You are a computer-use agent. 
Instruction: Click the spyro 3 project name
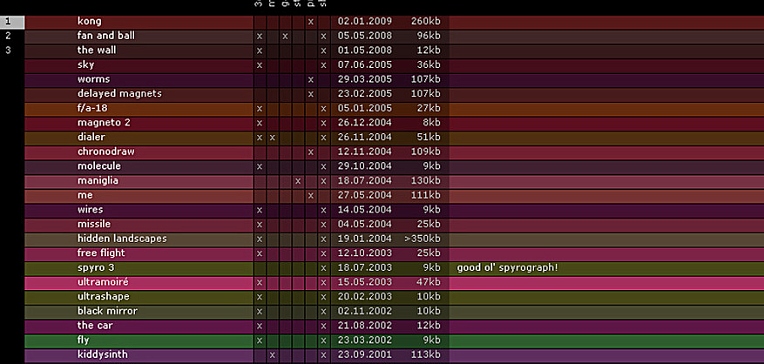click(96, 268)
